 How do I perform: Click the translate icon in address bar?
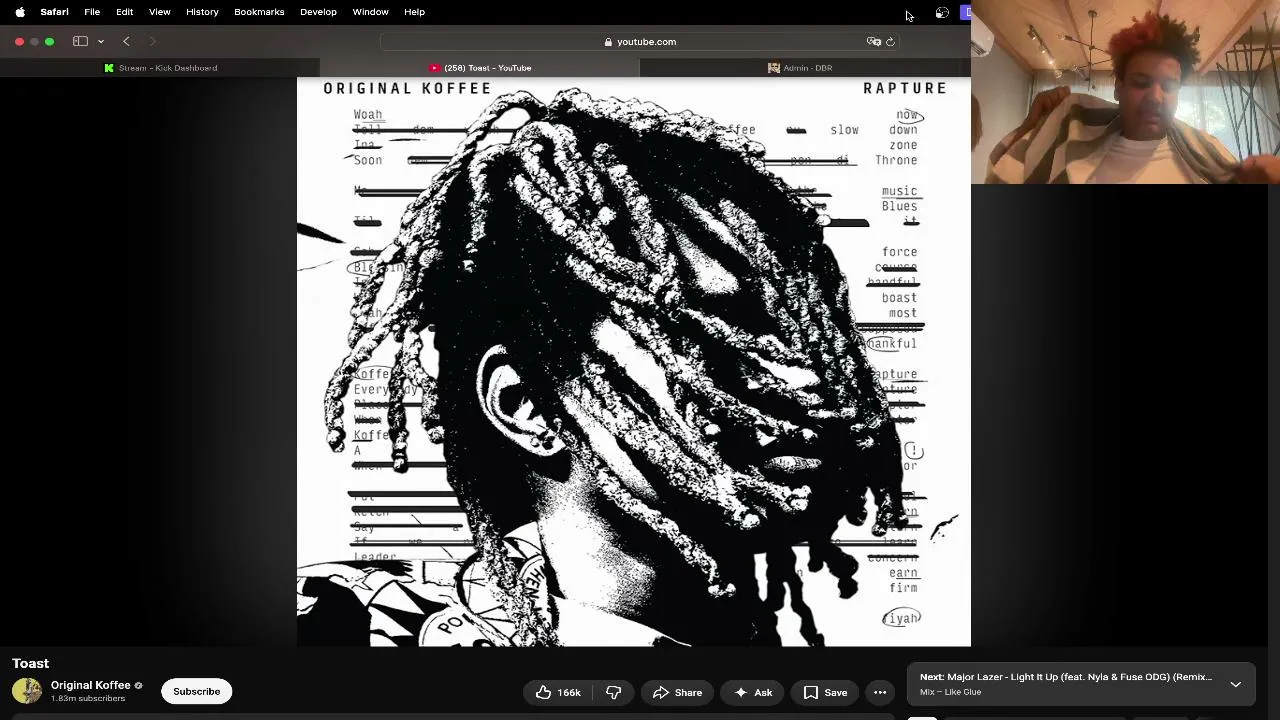tap(874, 42)
